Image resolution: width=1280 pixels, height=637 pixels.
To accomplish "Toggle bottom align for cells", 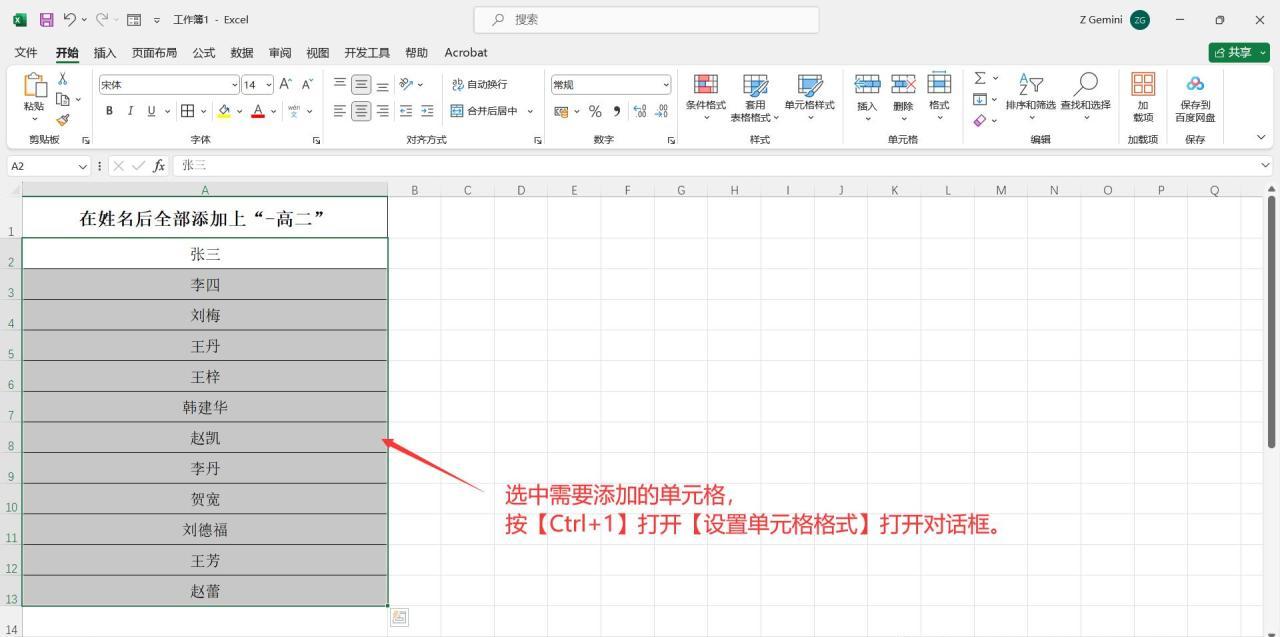I will 382,85.
